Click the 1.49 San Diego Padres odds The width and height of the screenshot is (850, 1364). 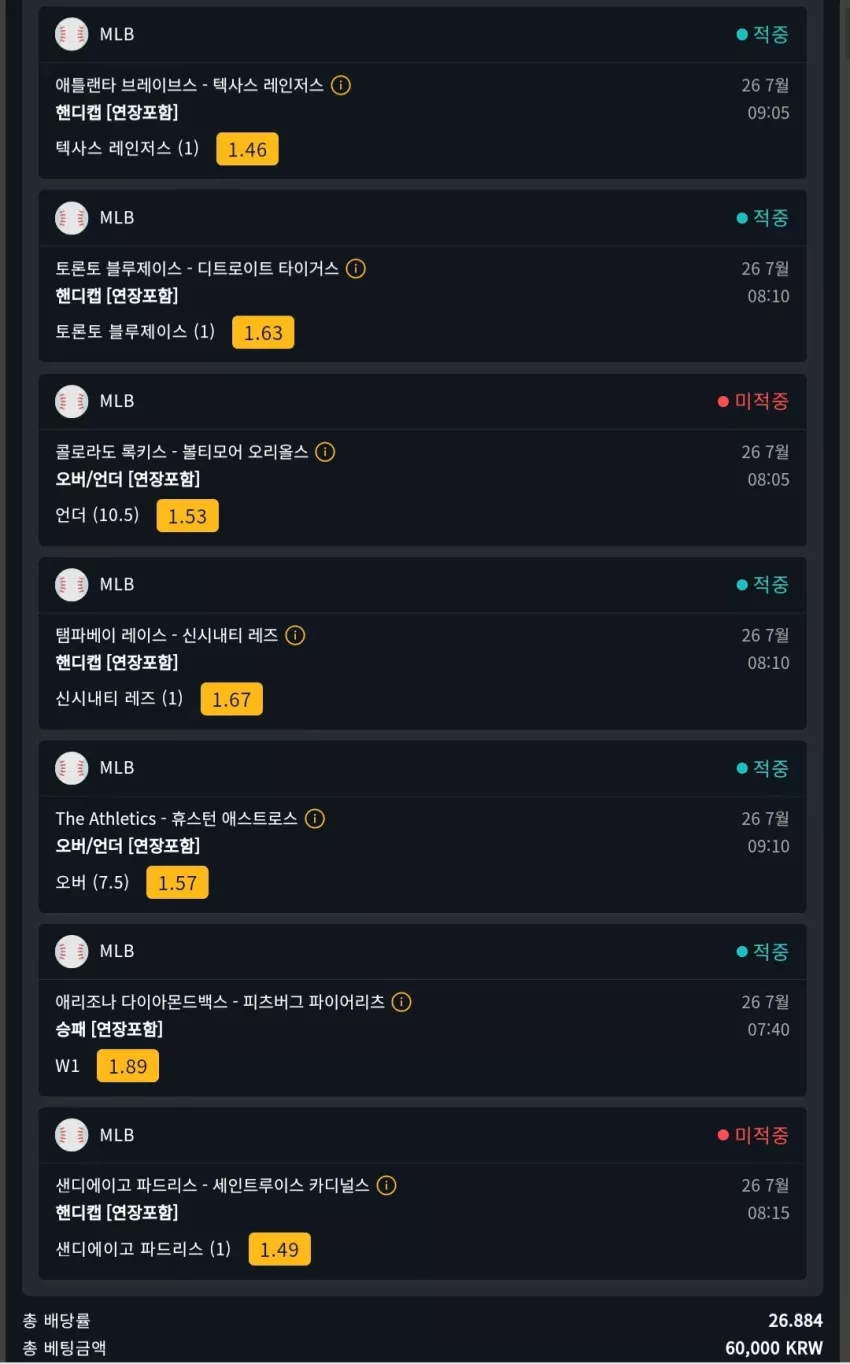coord(279,1249)
